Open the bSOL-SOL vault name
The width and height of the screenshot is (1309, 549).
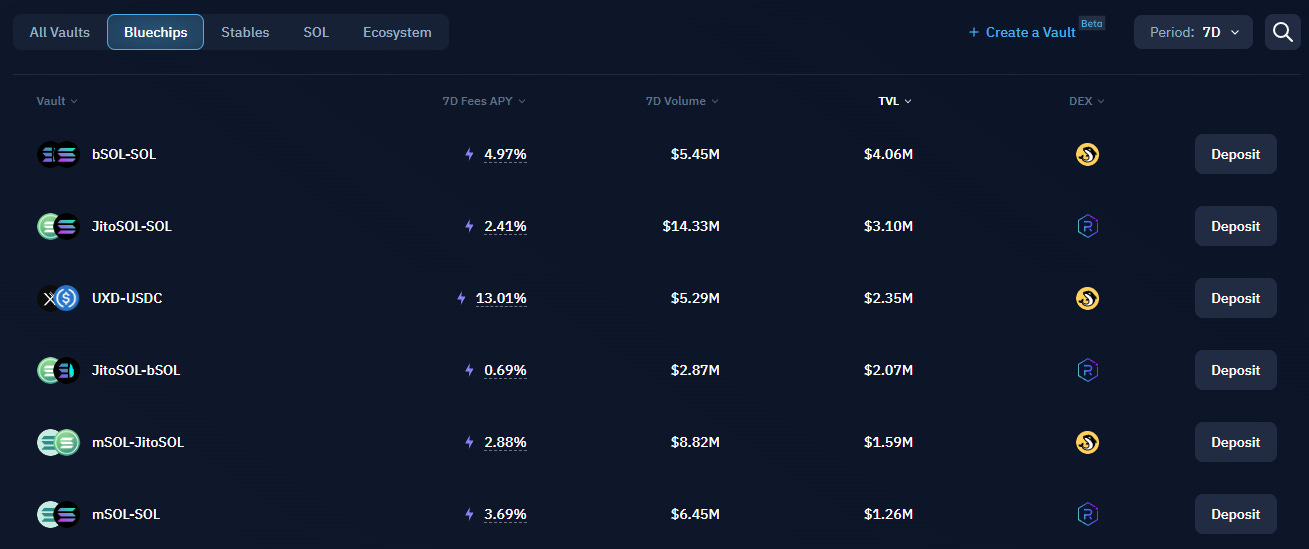click(x=124, y=155)
